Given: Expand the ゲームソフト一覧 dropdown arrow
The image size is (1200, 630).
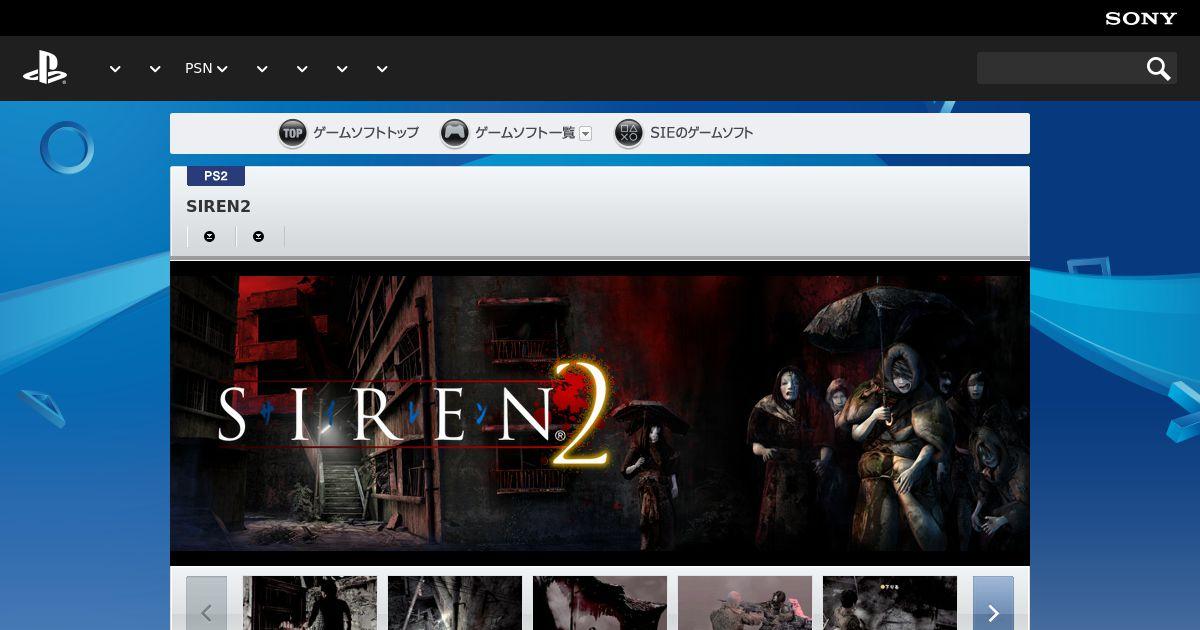Looking at the screenshot, I should tap(586, 133).
